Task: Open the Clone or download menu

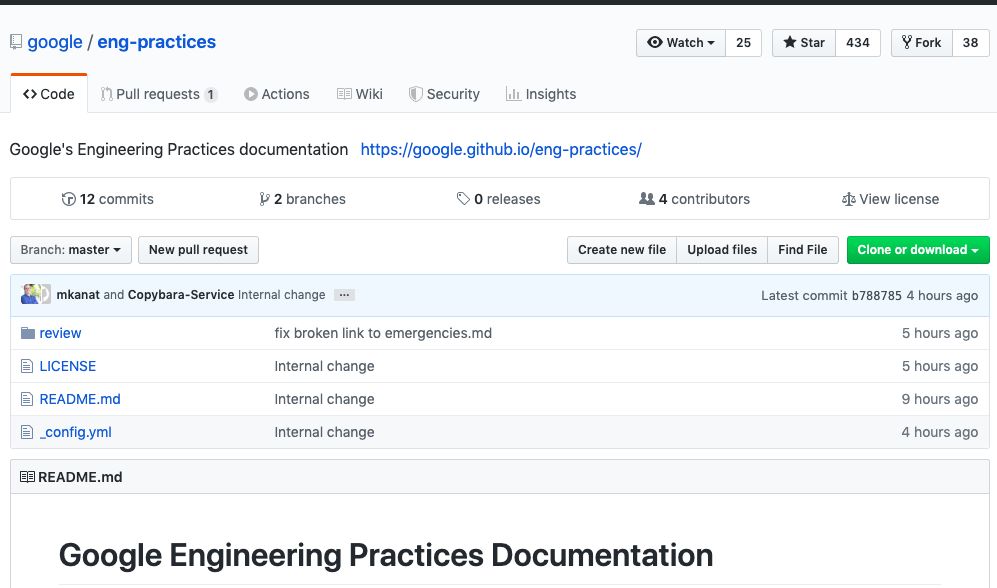Action: click(917, 250)
